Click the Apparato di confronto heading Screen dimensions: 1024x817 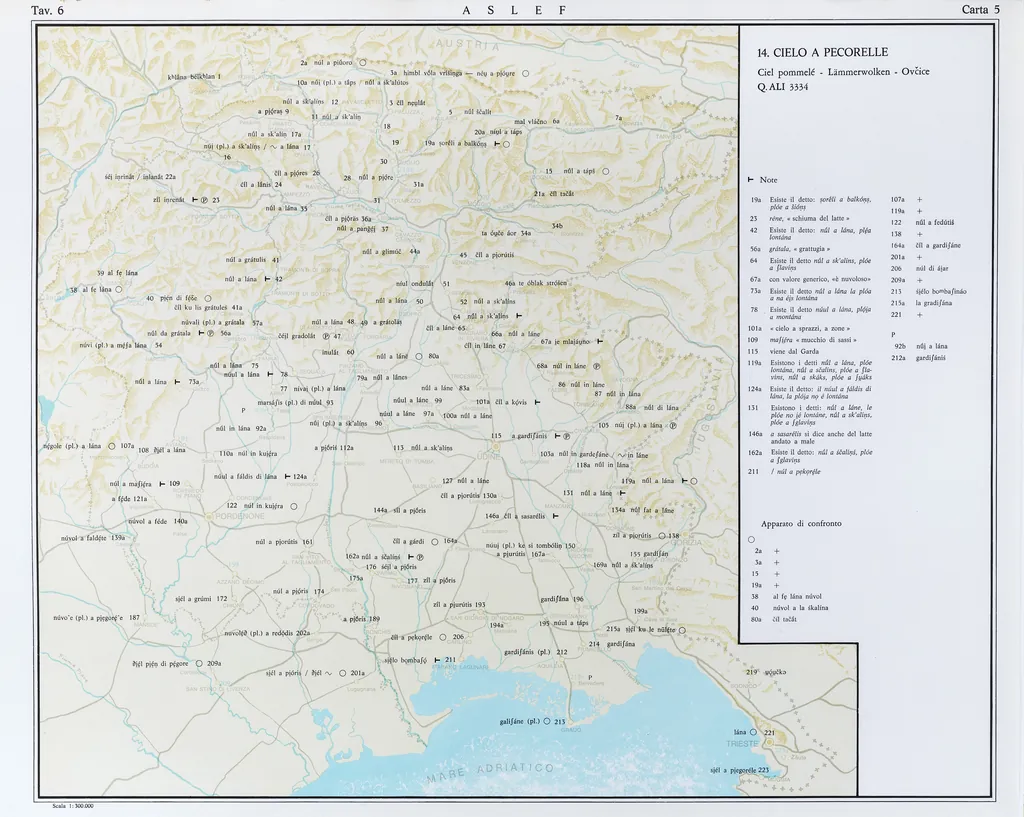click(x=800, y=523)
